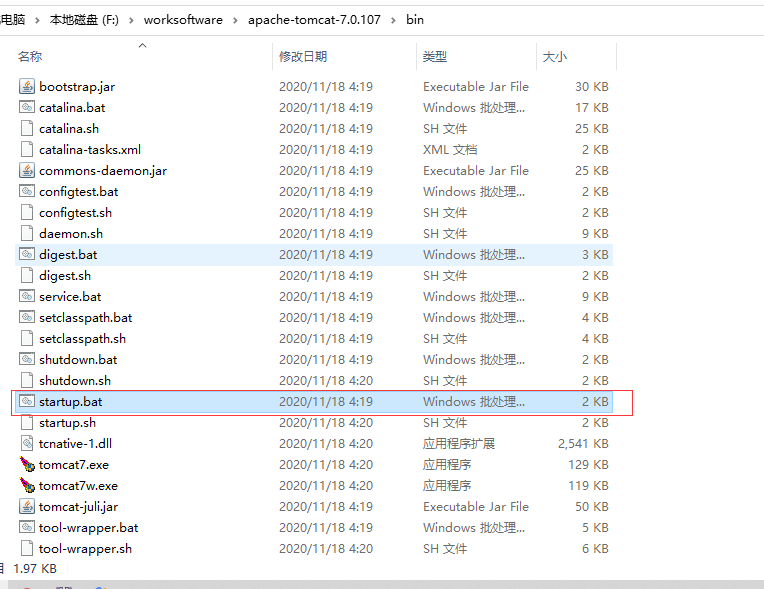Click the bin breadcrumb segment
This screenshot has height=589, width=764.
[415, 19]
